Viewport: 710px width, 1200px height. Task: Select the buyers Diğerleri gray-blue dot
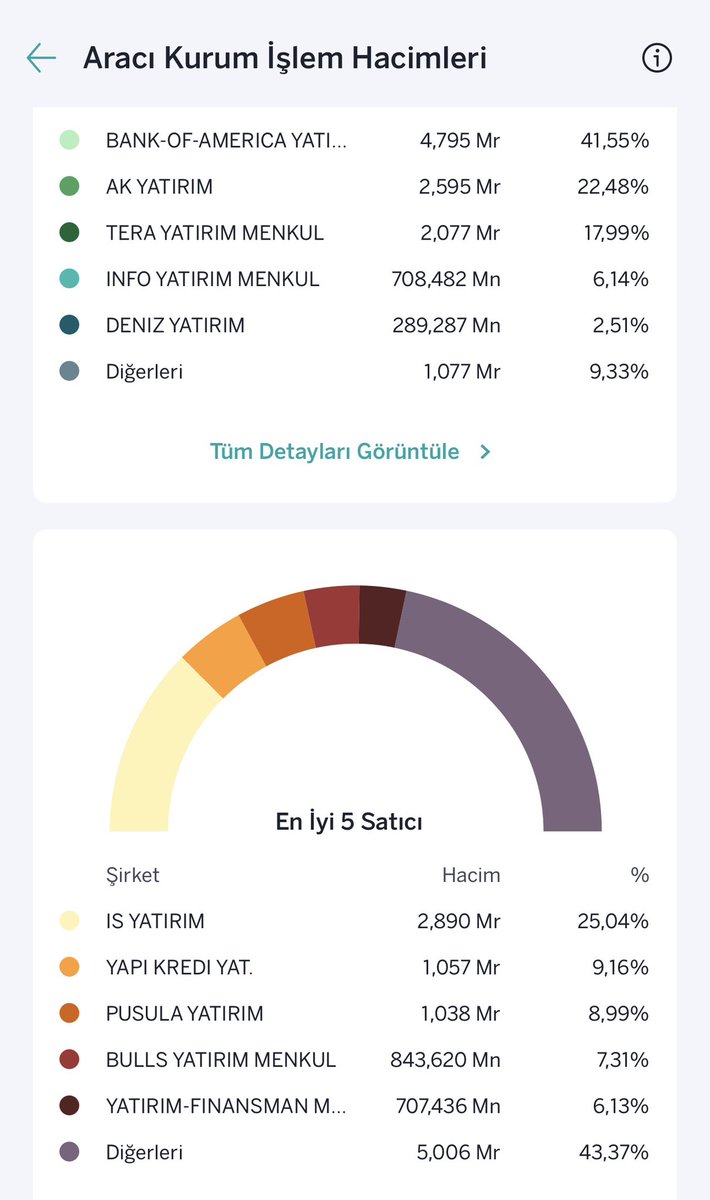pyautogui.click(x=69, y=372)
